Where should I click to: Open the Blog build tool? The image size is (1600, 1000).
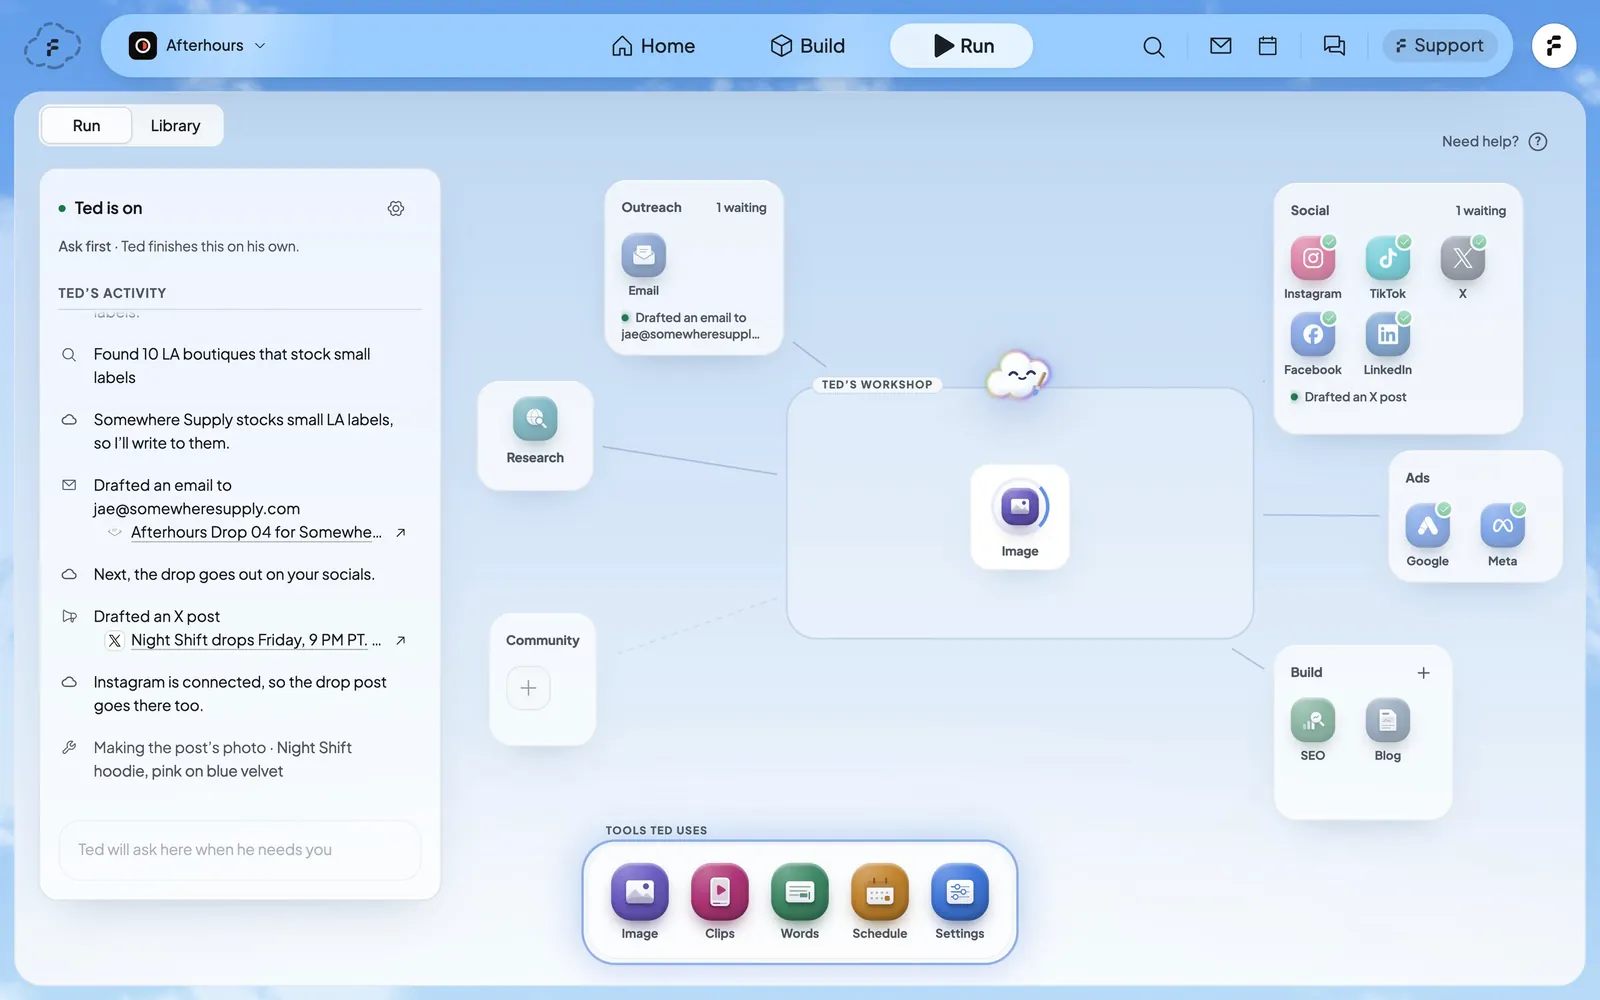(1387, 720)
